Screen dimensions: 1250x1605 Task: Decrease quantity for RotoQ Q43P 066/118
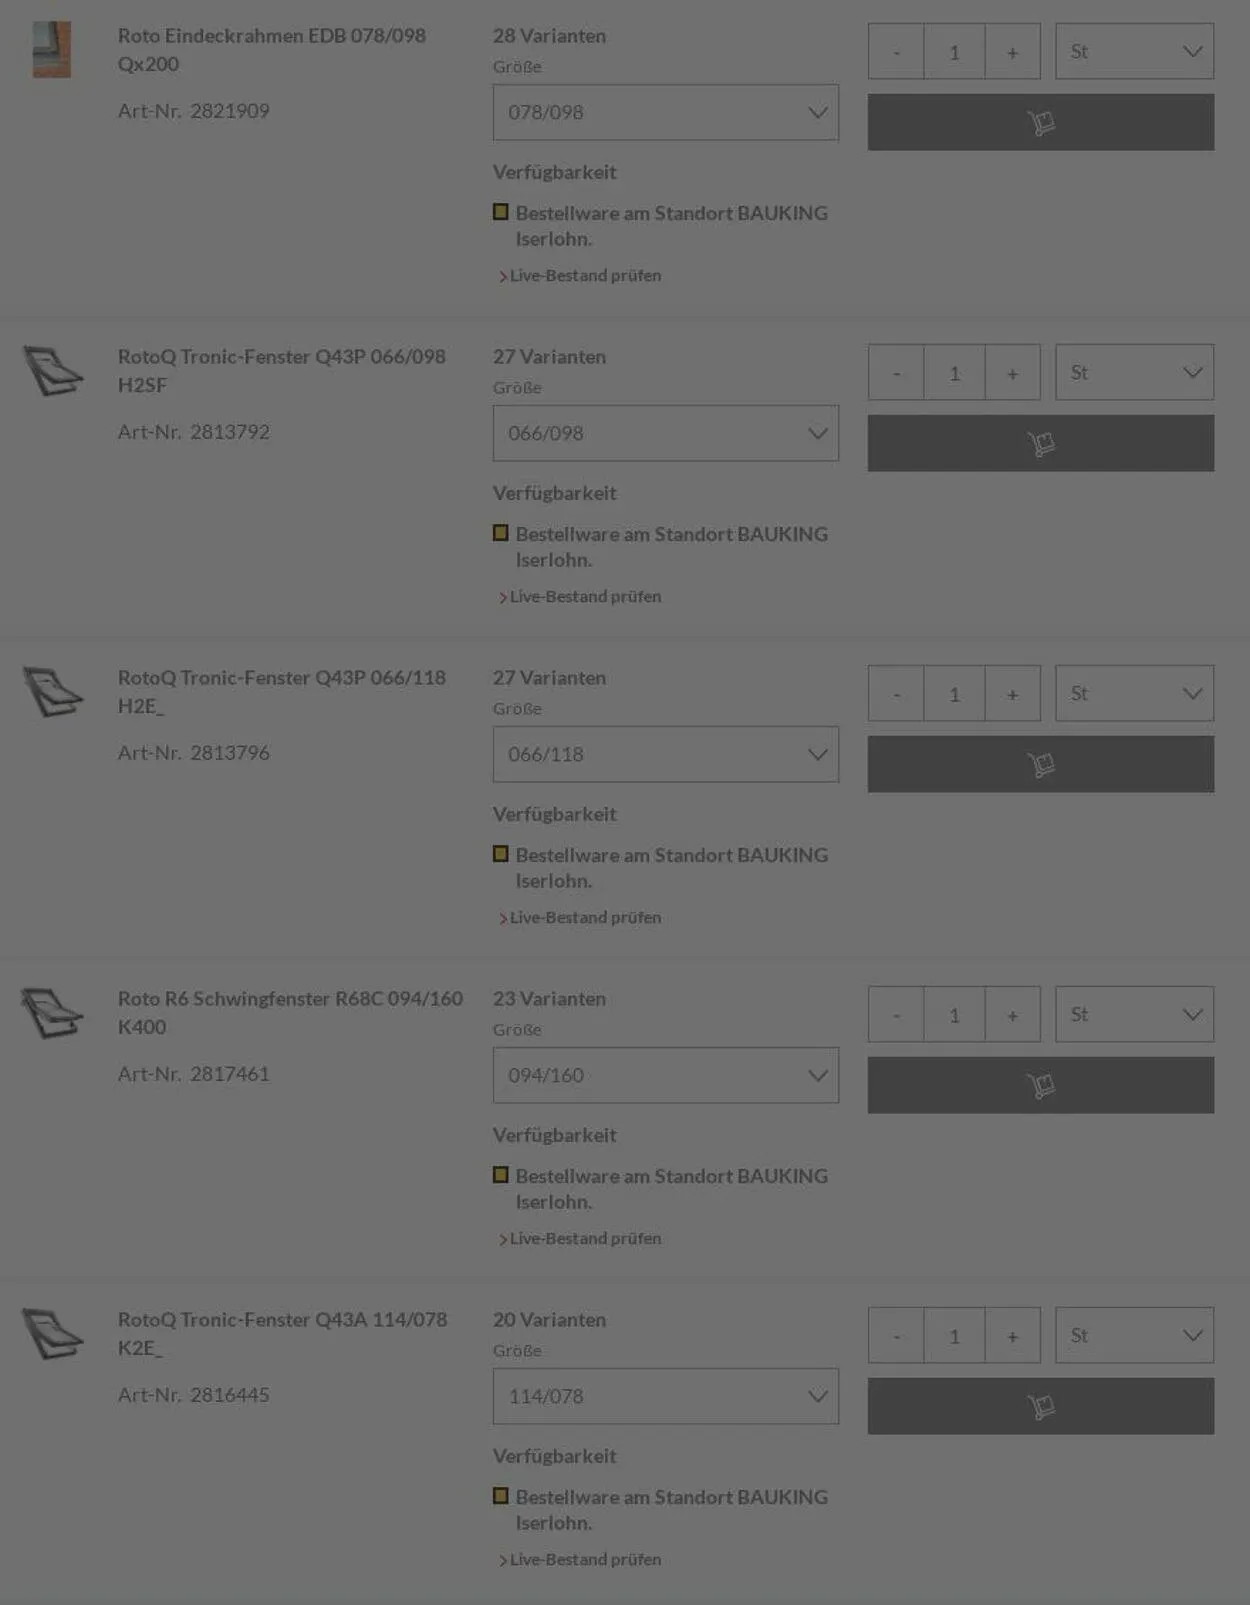(x=896, y=694)
